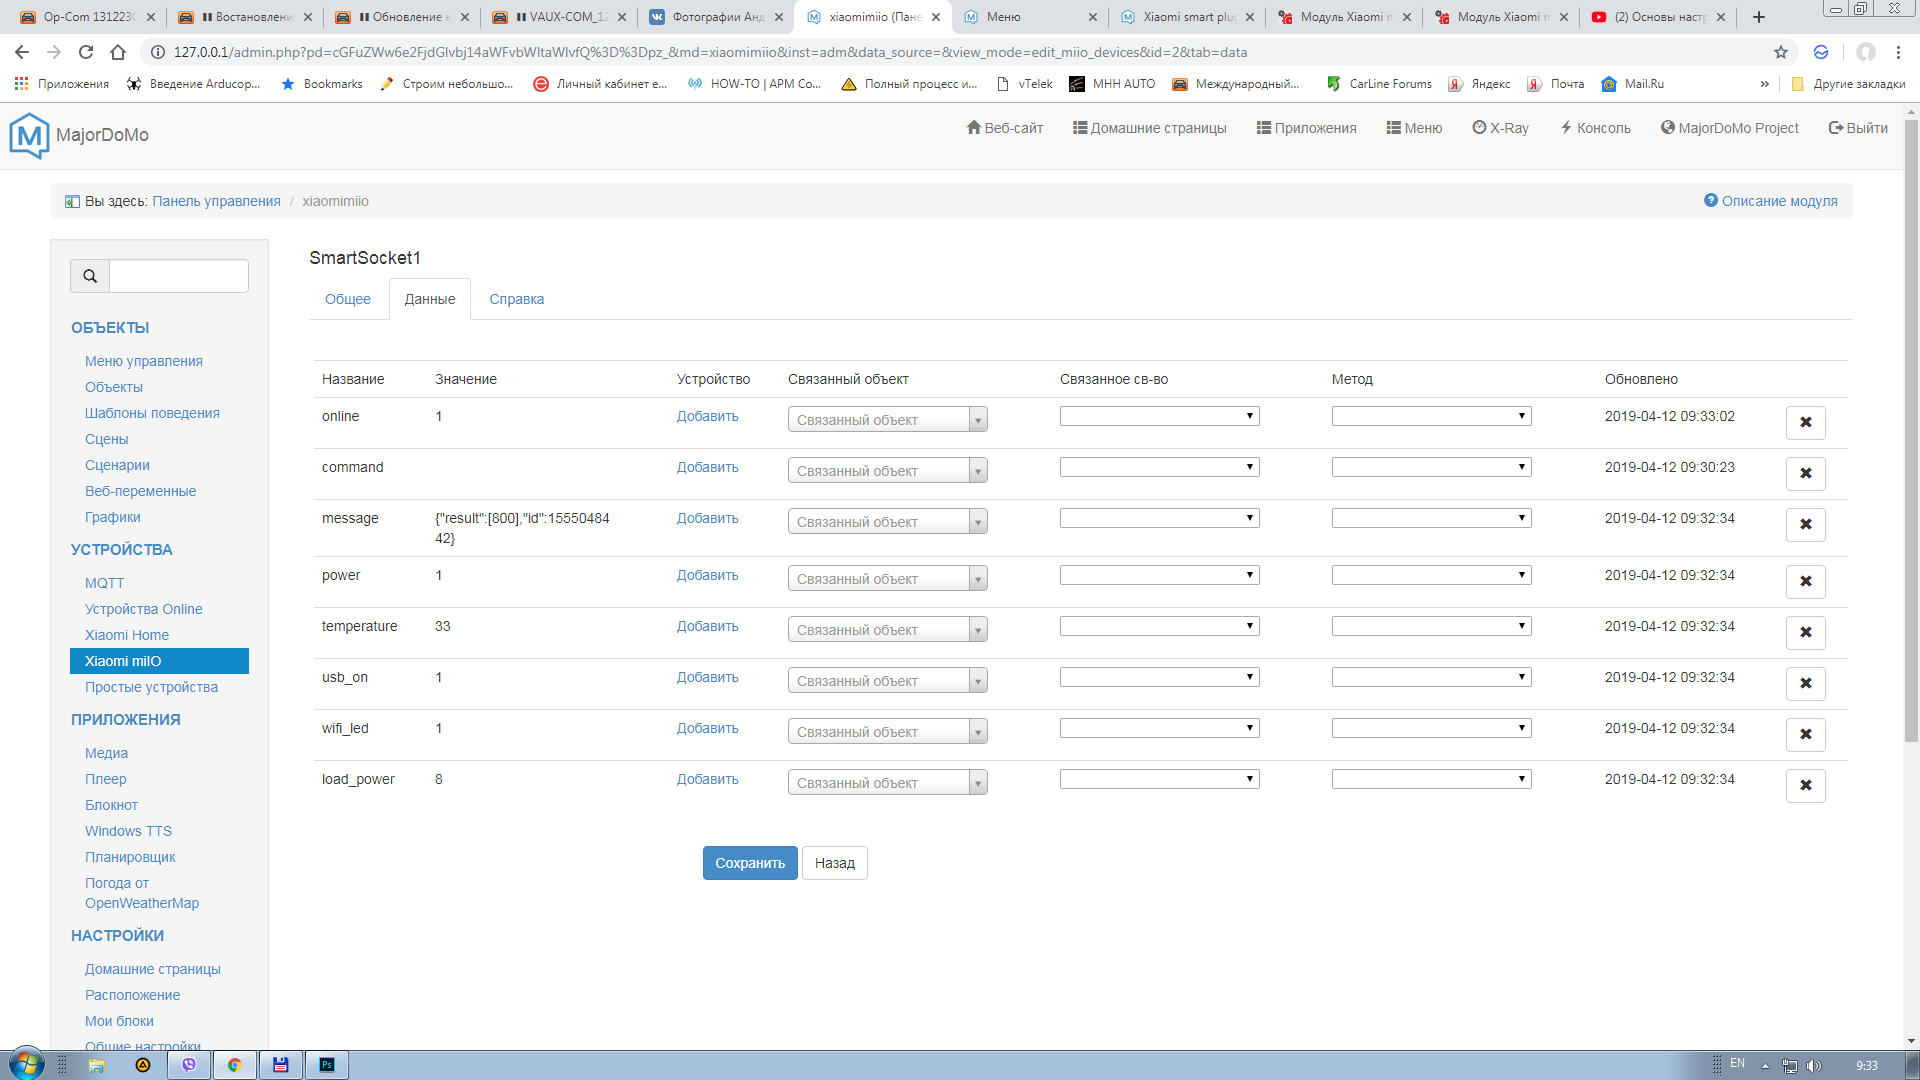Image resolution: width=1920 pixels, height=1080 pixels.
Task: Open the Справка tab
Action: 516,299
